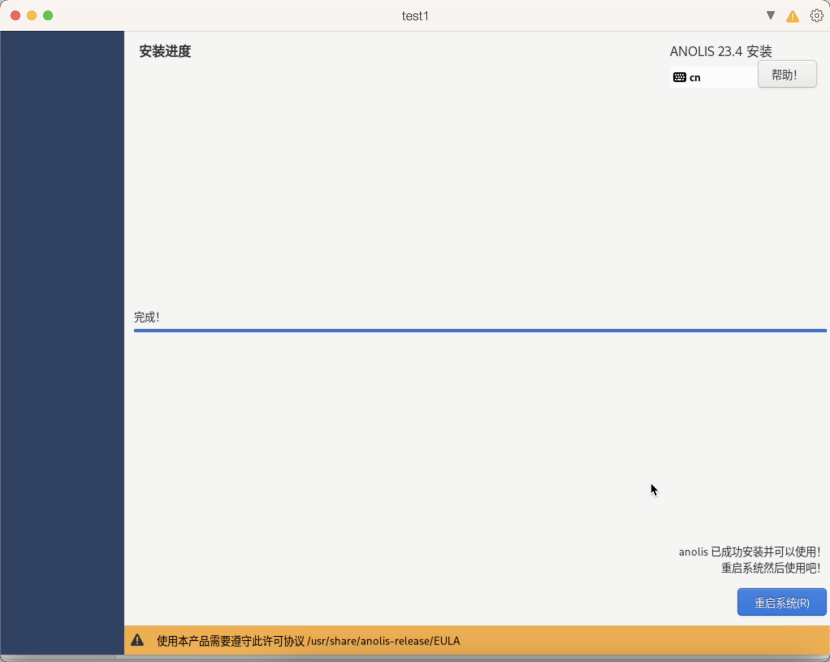Select the cn keyboard layout indicator

pyautogui.click(x=713, y=77)
